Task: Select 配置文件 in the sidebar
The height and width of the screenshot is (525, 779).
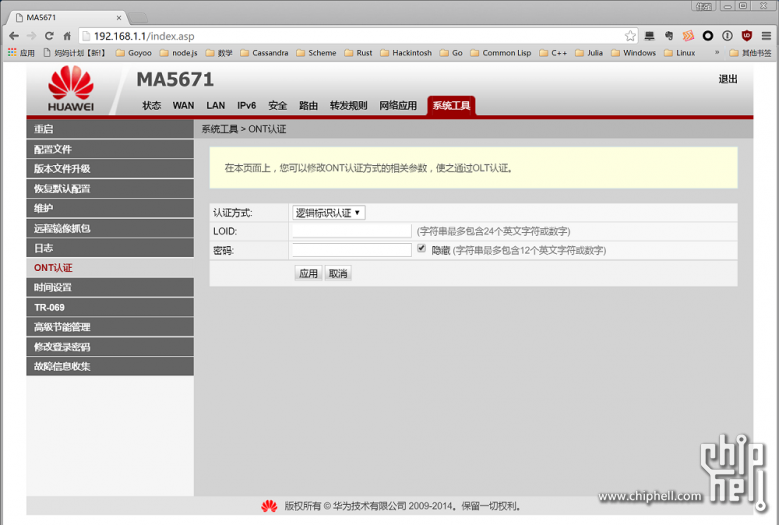Action: (x=110, y=149)
